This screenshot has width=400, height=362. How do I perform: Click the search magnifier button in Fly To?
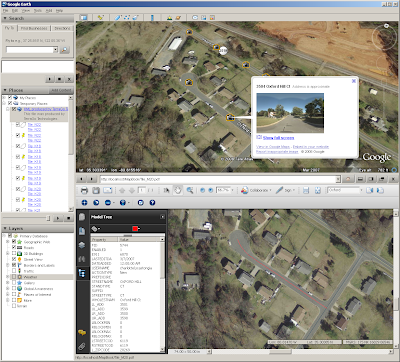tap(65, 50)
